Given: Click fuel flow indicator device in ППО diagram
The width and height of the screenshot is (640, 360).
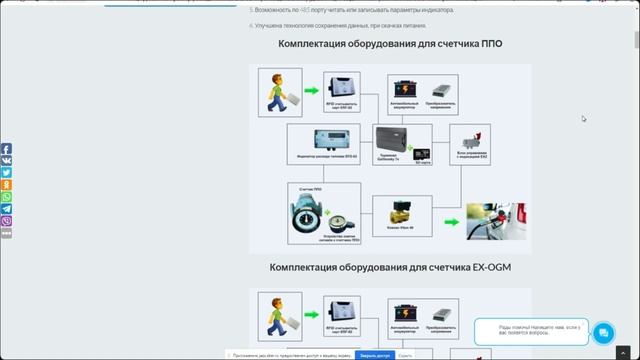Looking at the screenshot, I should 332,140.
